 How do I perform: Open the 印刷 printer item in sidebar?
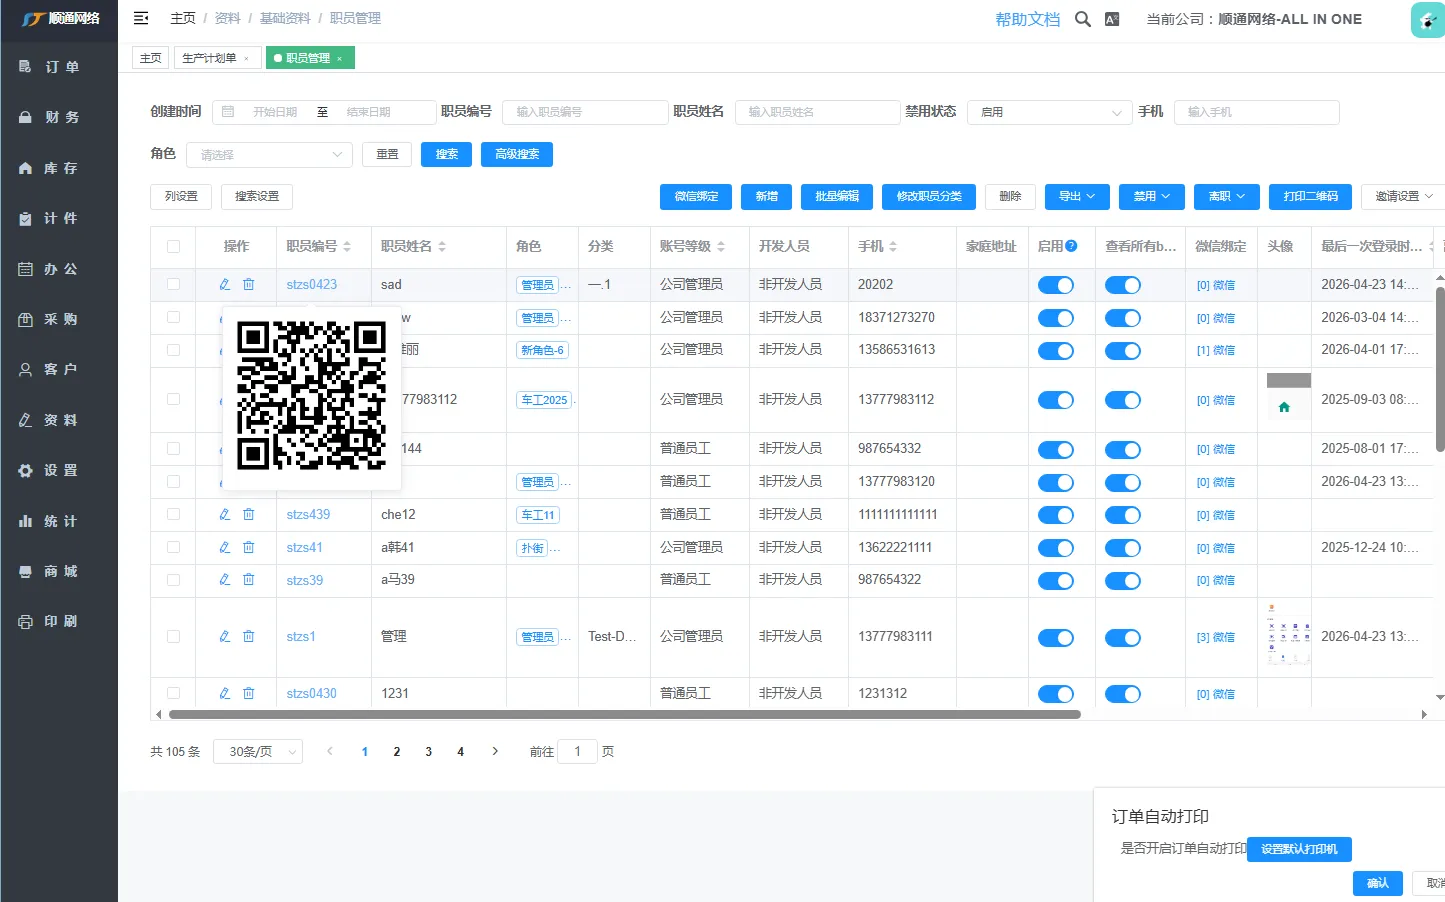tap(60, 622)
